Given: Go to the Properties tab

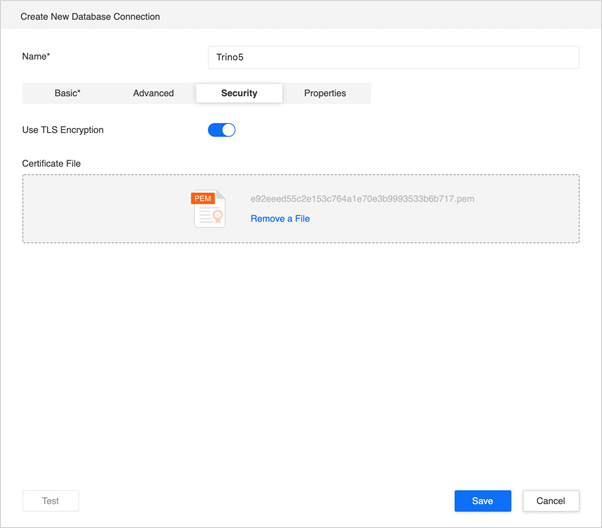Looking at the screenshot, I should (x=325, y=93).
